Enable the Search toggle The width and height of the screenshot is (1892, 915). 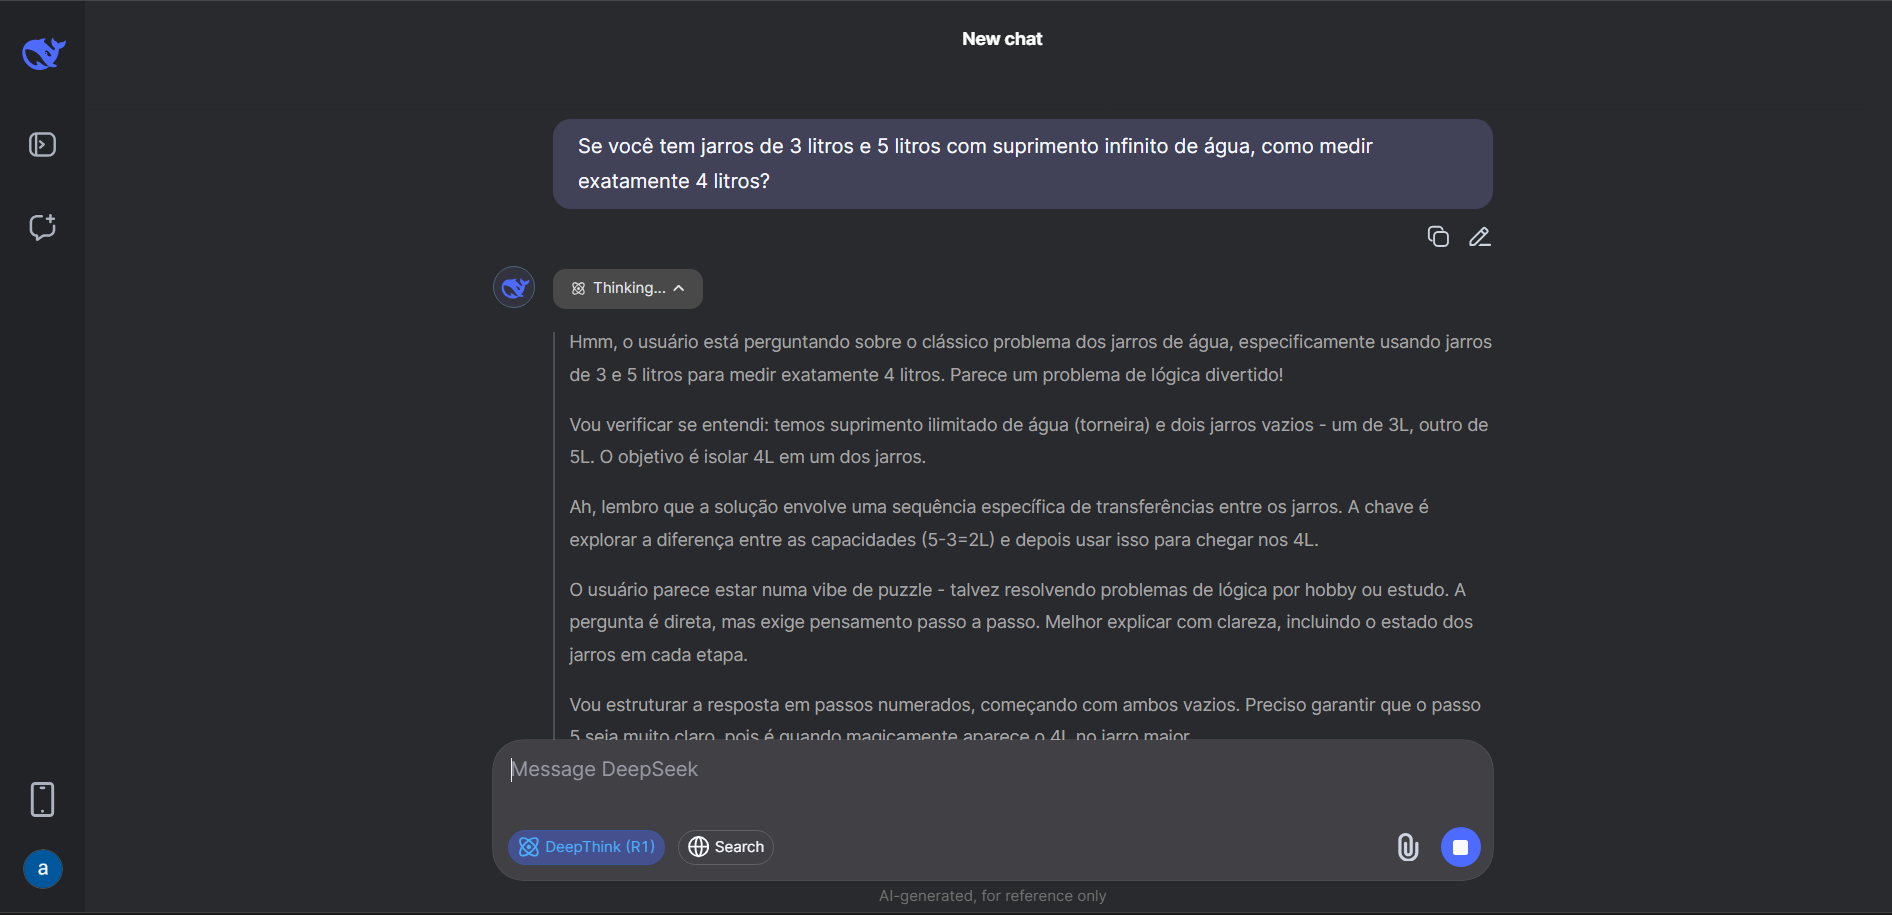(x=726, y=847)
